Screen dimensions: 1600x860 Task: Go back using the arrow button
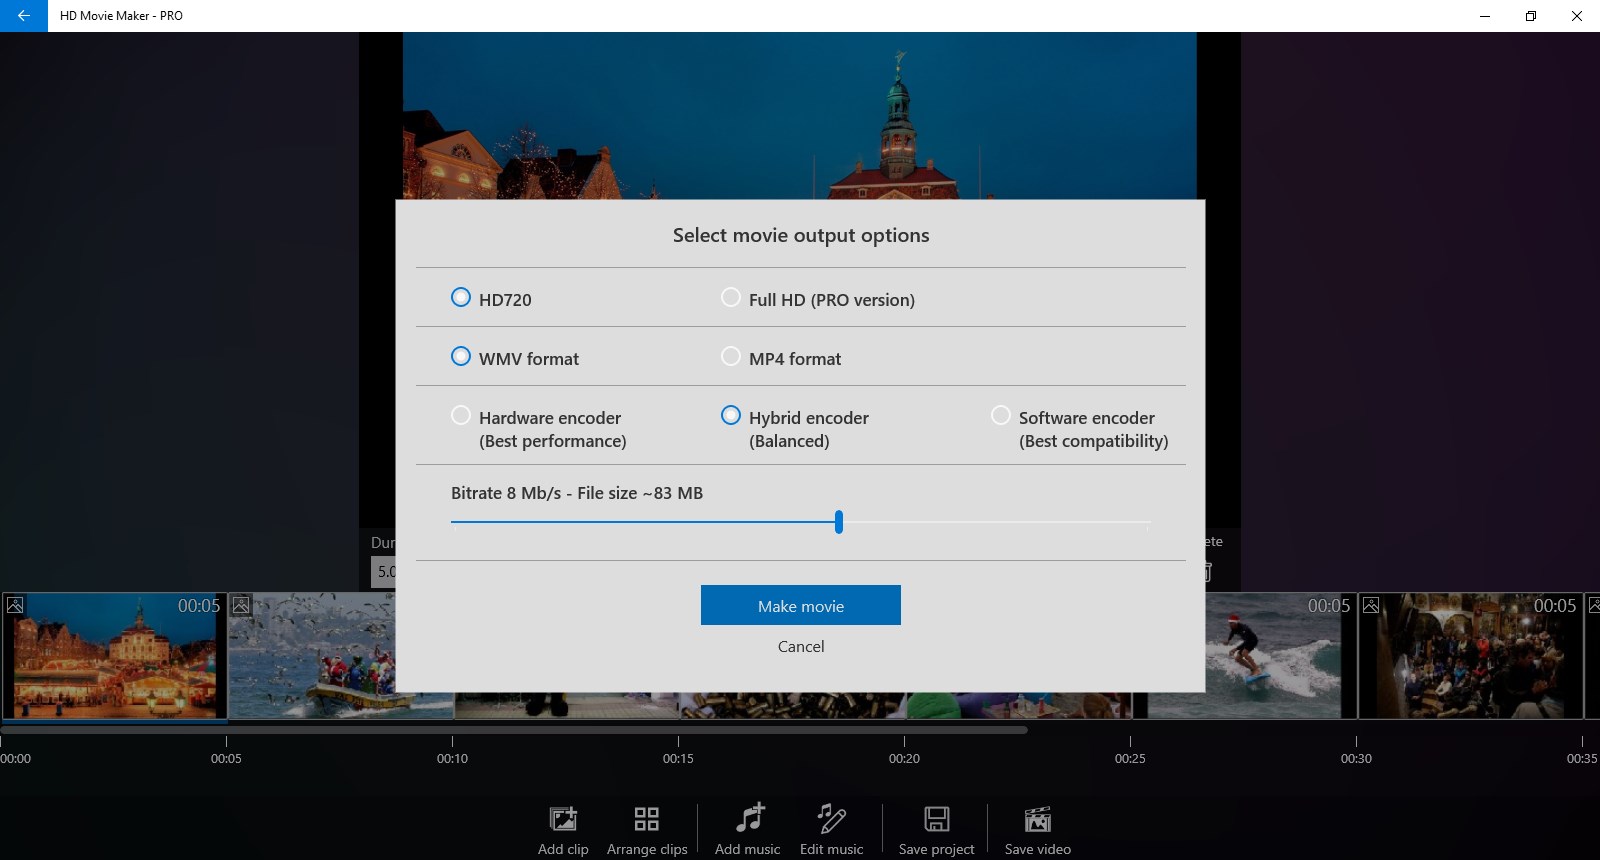point(23,16)
